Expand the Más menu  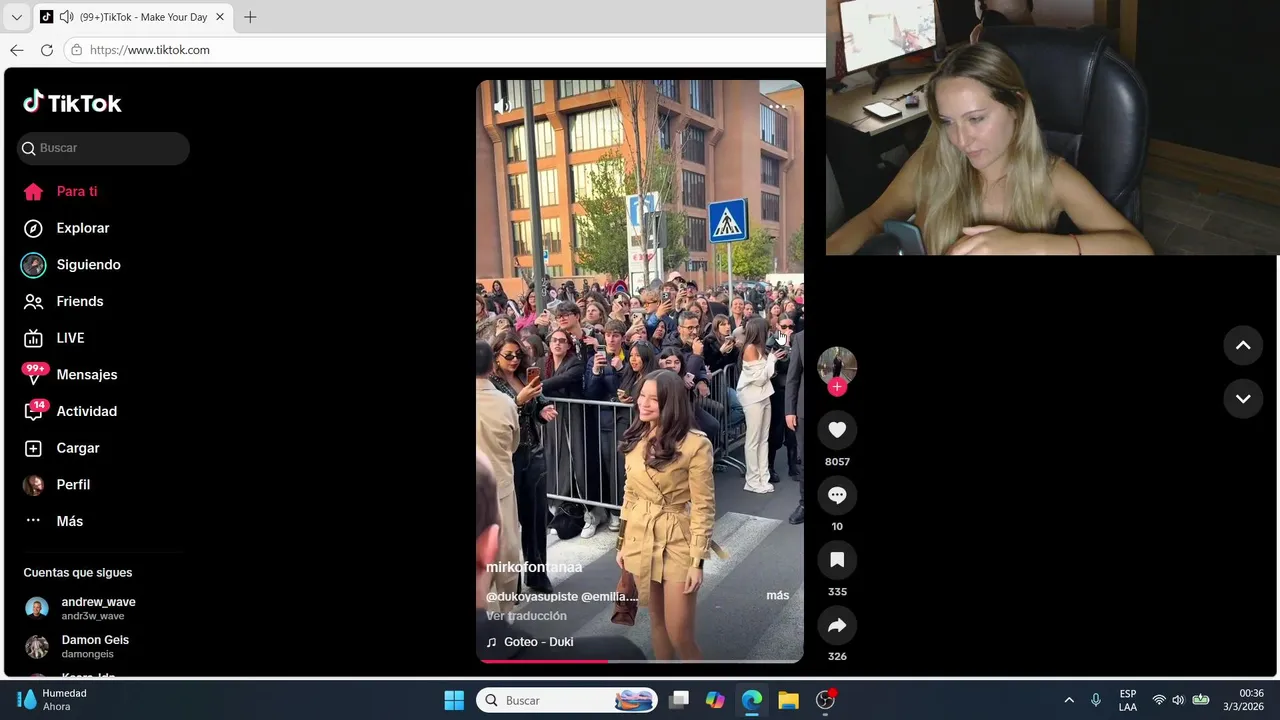(54, 521)
